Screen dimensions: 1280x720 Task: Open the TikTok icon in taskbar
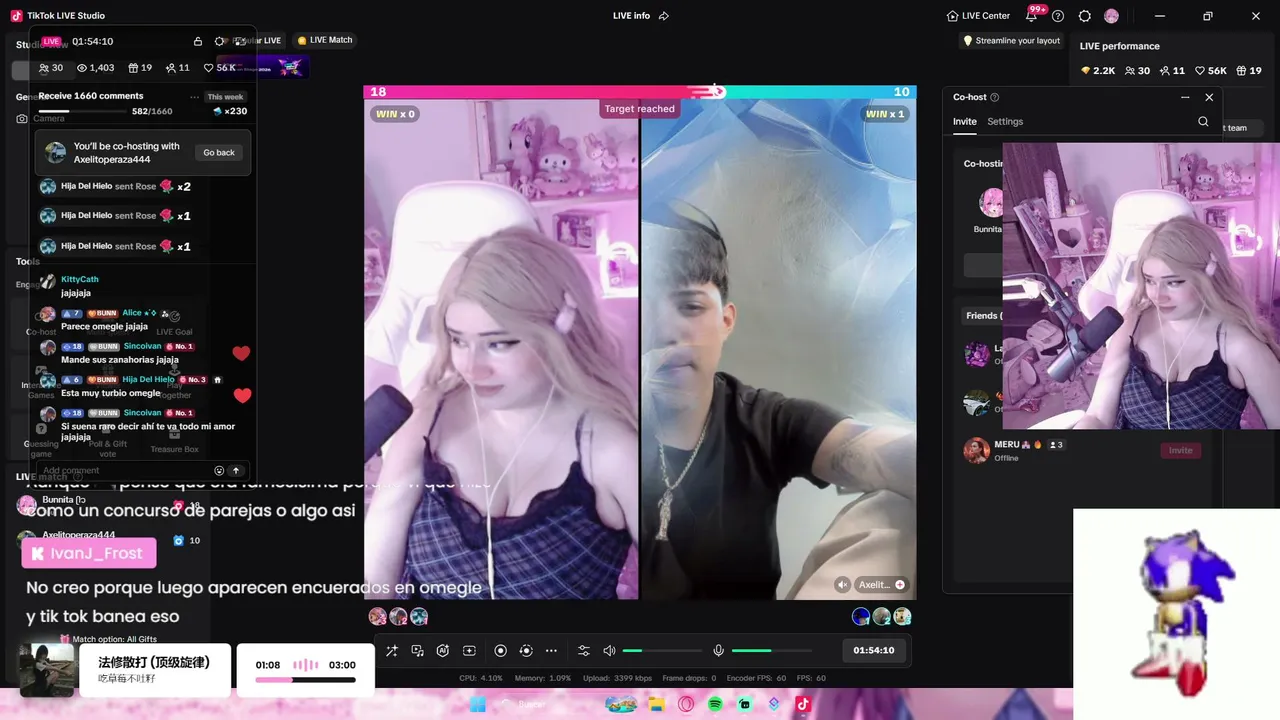click(x=802, y=704)
